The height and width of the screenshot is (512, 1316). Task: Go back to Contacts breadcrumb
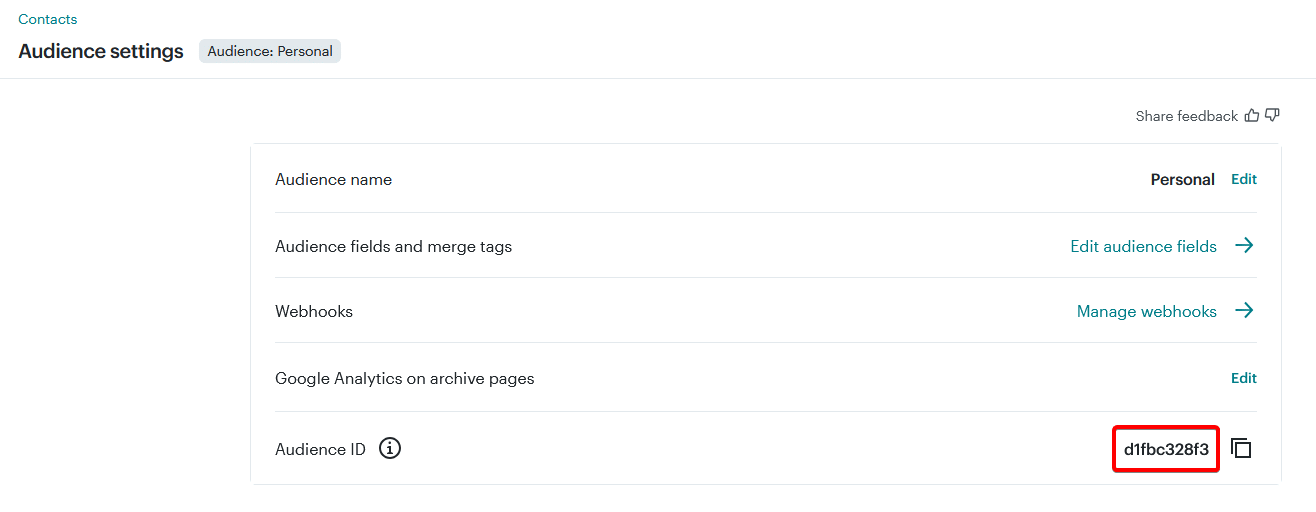tap(47, 19)
